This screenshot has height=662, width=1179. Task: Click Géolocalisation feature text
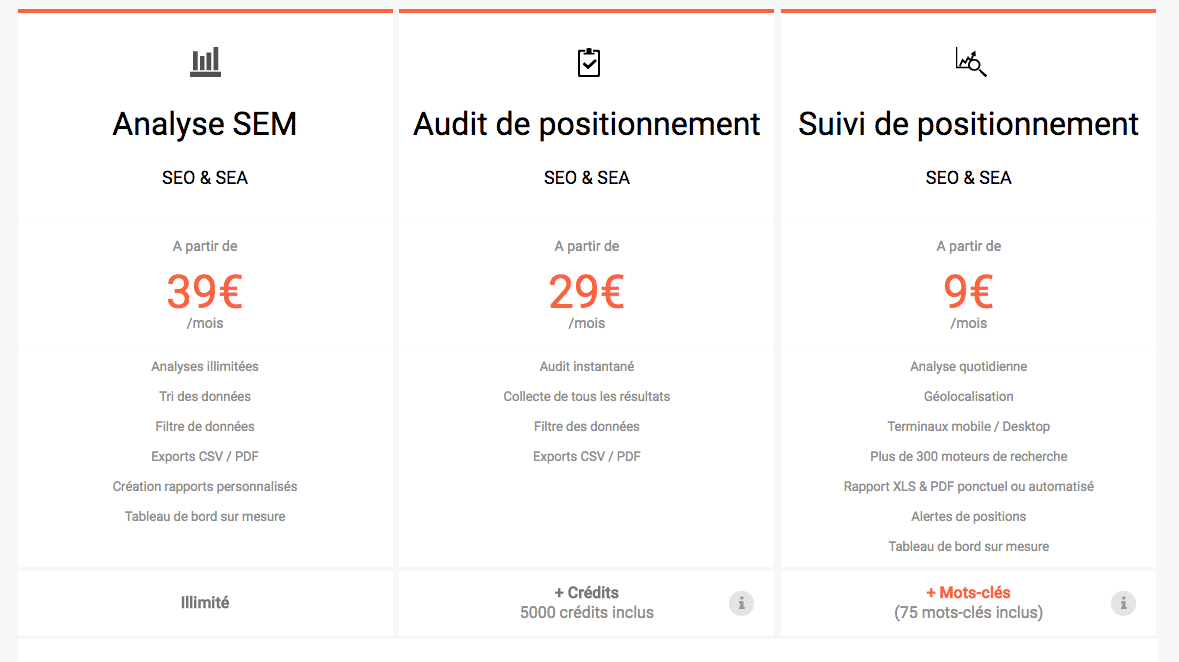pos(968,397)
